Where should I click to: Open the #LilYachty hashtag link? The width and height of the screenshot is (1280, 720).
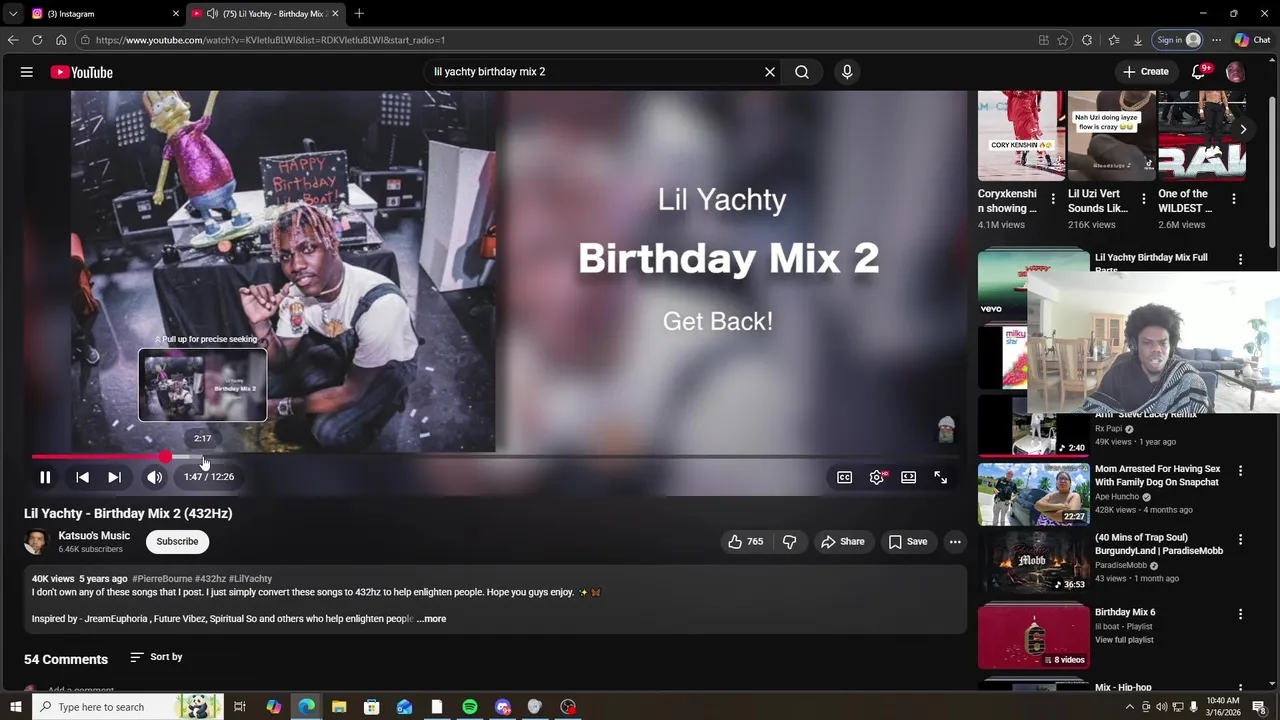coord(250,579)
